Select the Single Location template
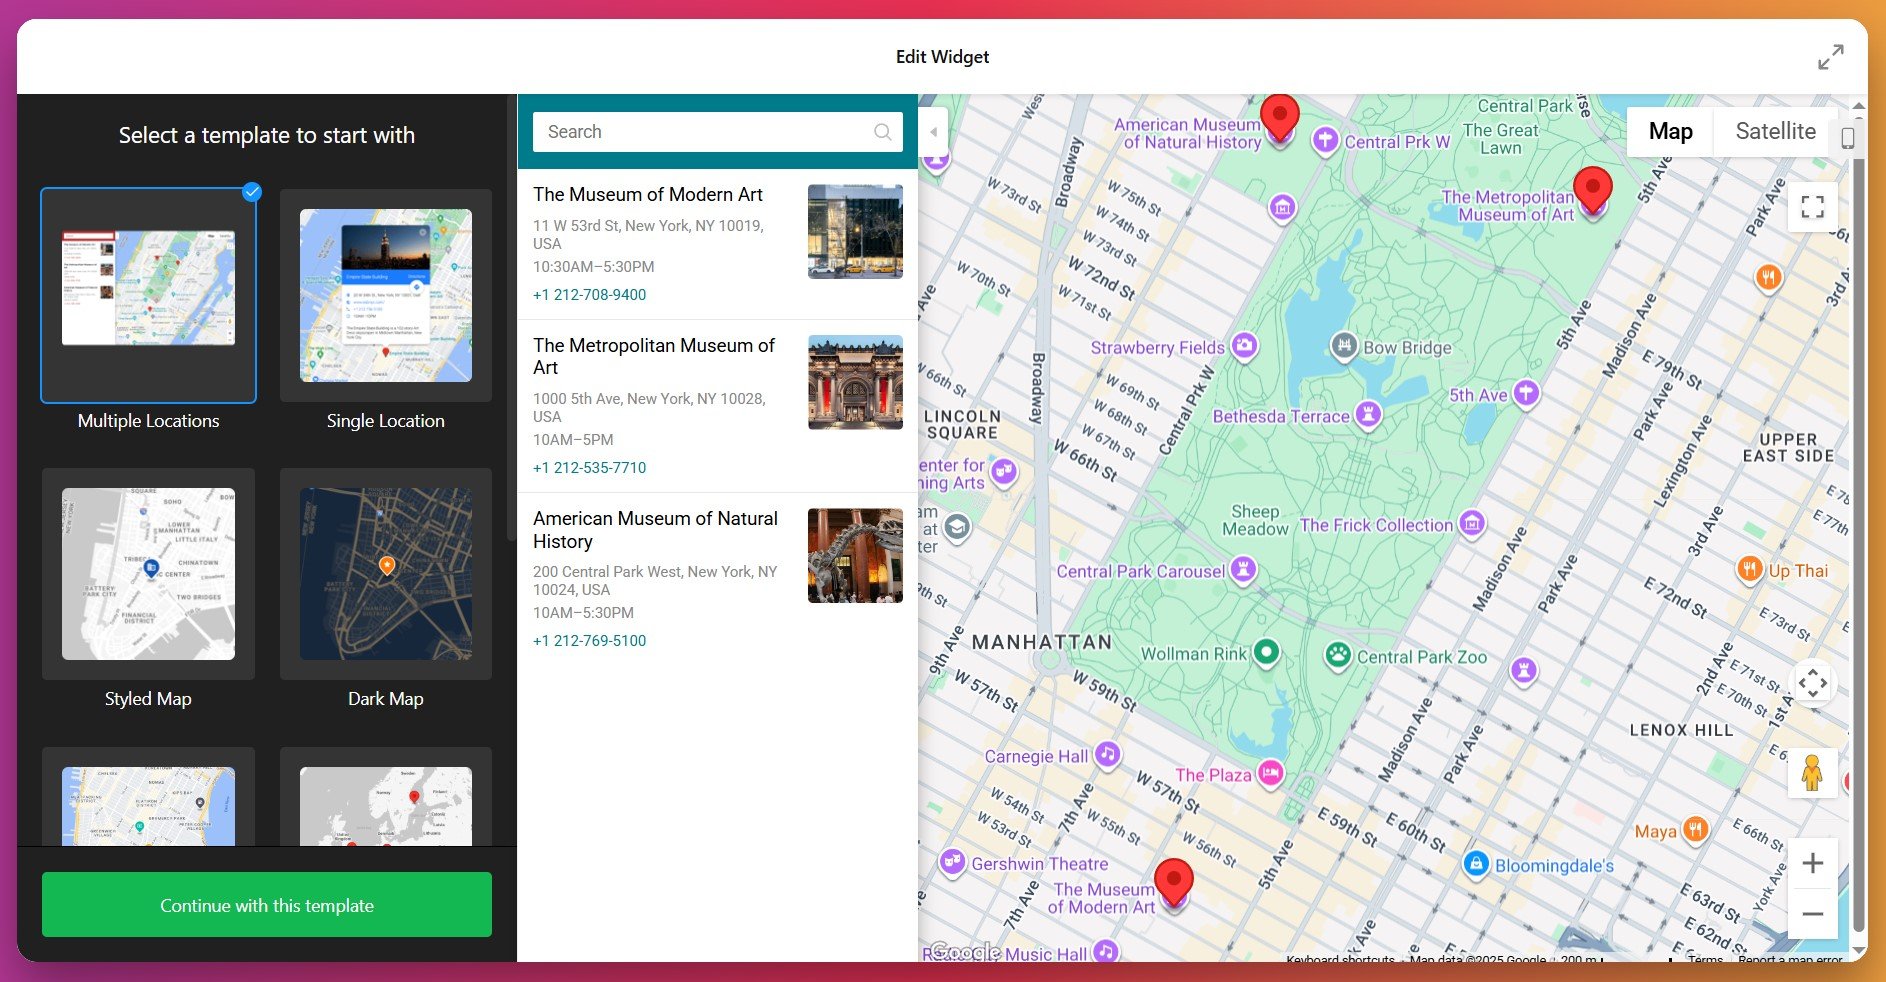The image size is (1886, 982). click(x=385, y=295)
